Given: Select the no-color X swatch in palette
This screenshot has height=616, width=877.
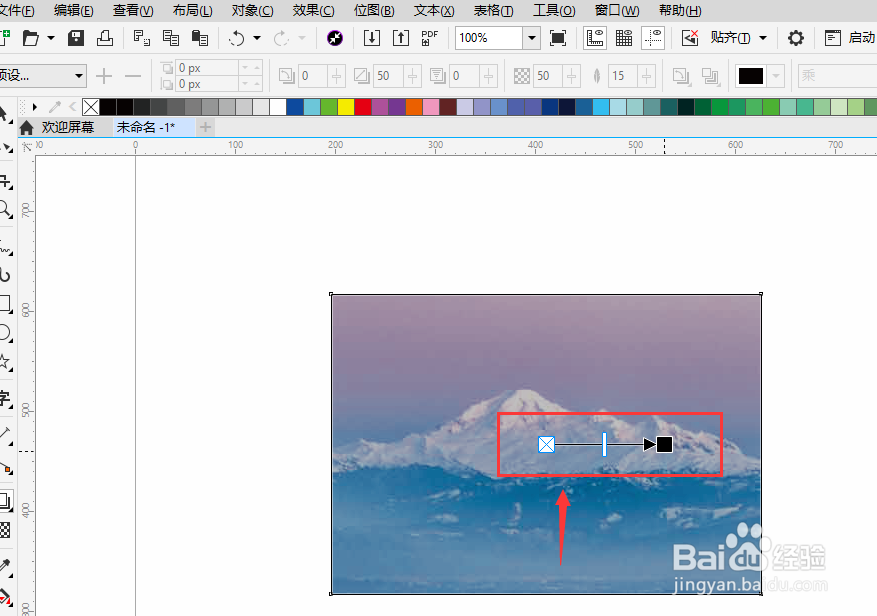Looking at the screenshot, I should (91, 107).
